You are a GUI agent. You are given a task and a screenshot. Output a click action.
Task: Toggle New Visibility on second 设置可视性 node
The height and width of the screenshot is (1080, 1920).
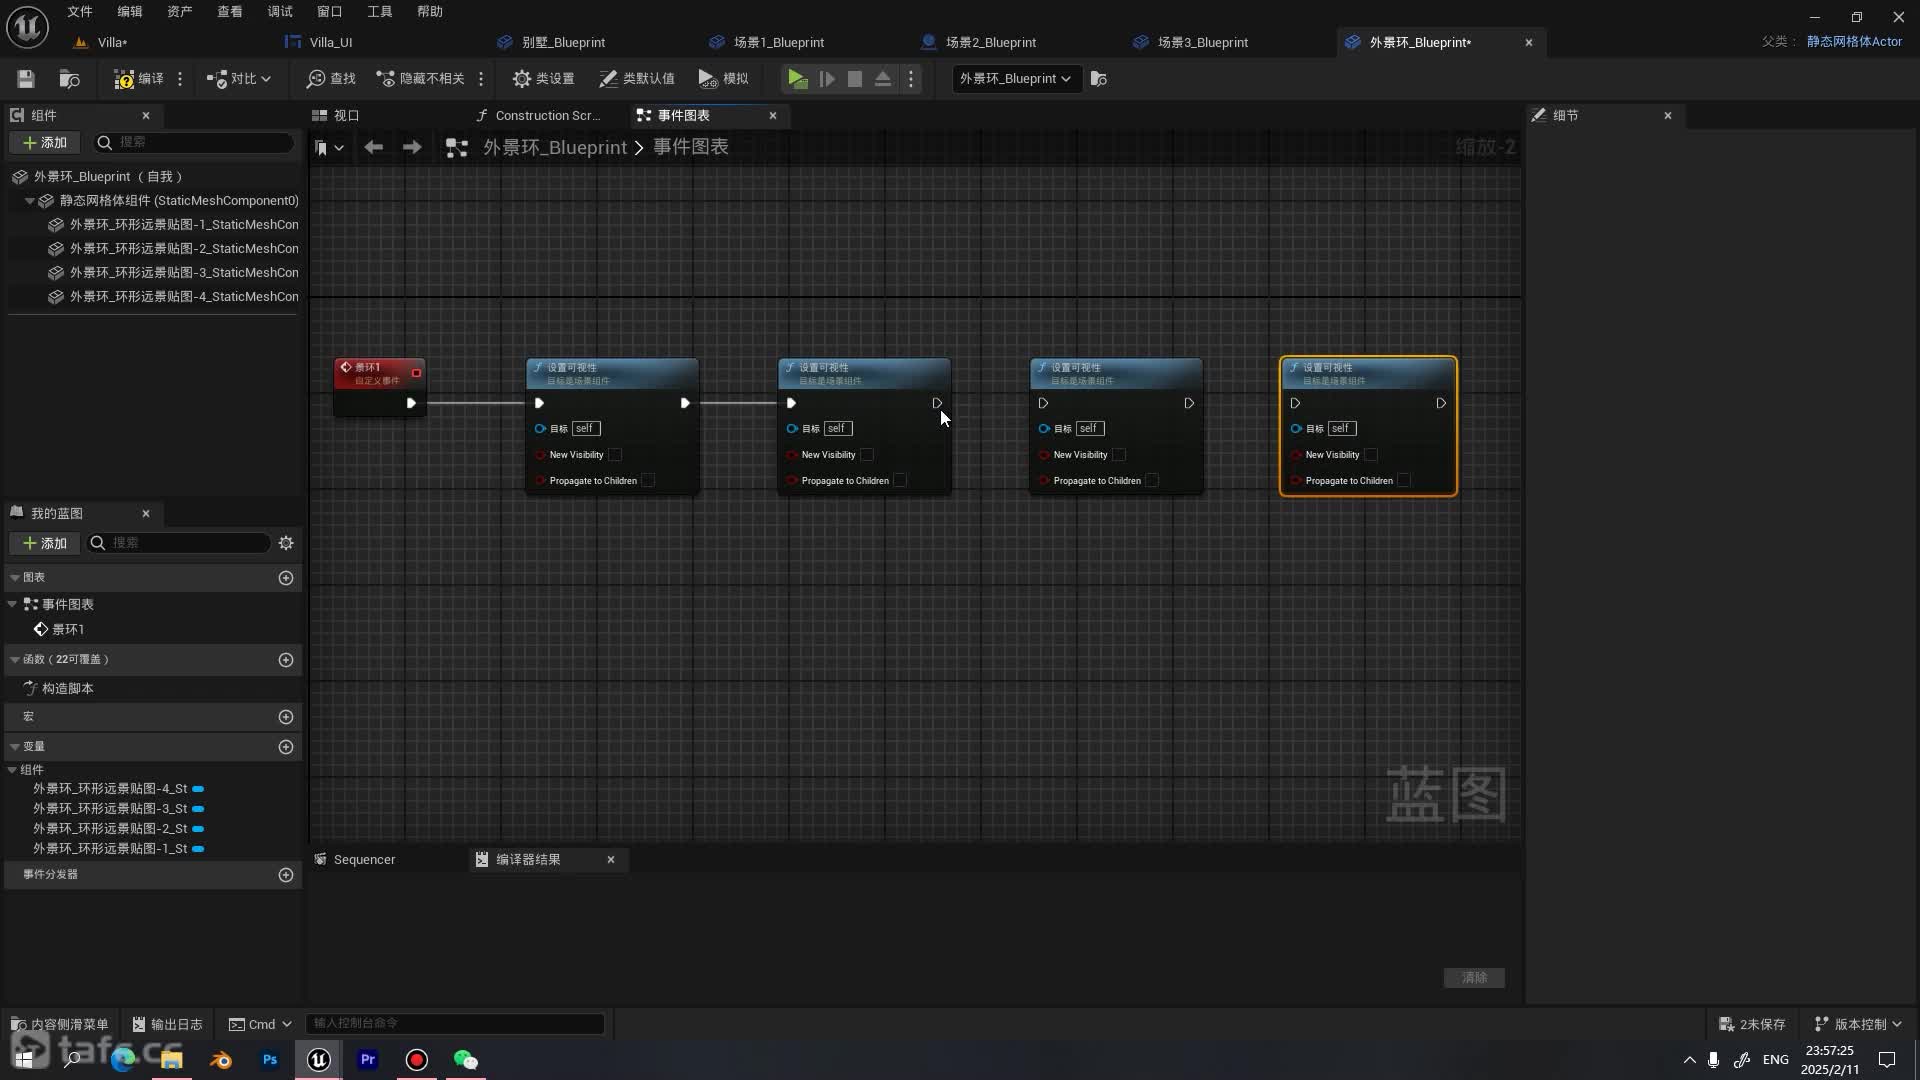(867, 455)
